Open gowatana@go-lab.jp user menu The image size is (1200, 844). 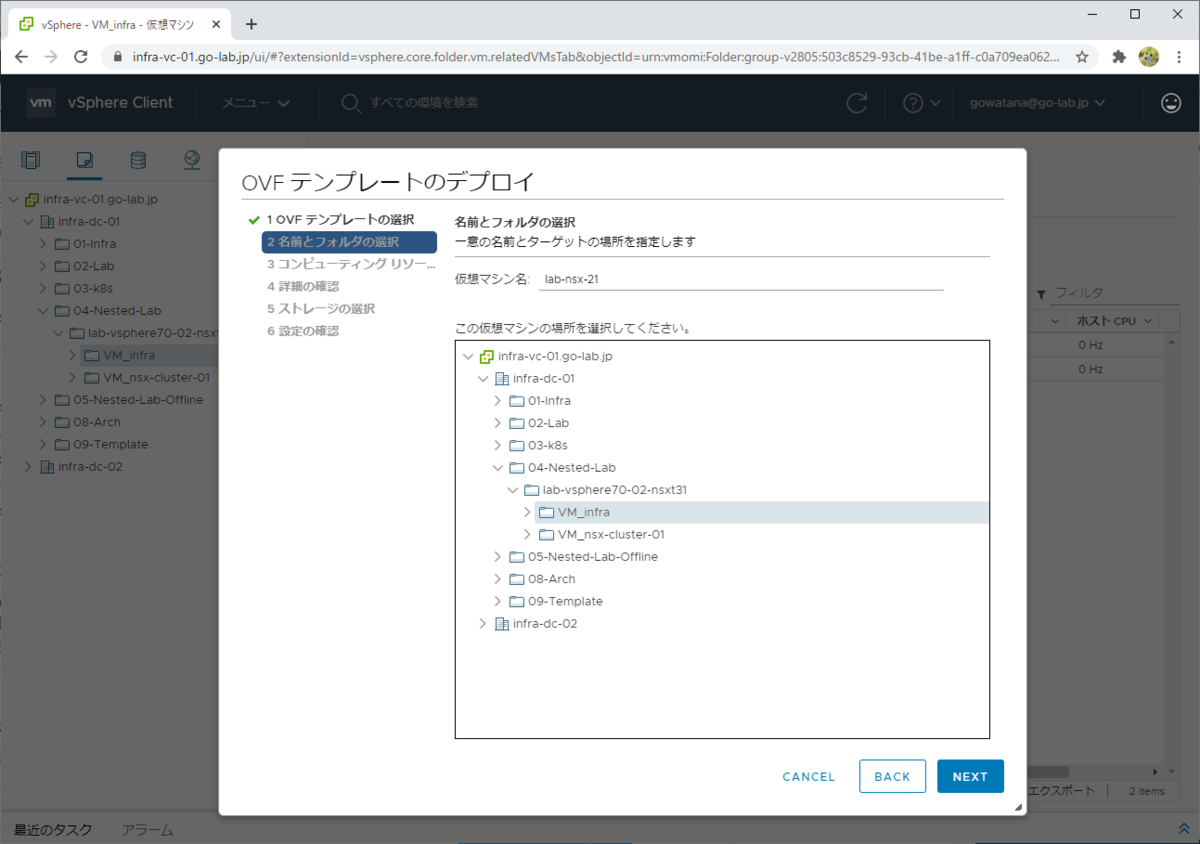[1037, 103]
